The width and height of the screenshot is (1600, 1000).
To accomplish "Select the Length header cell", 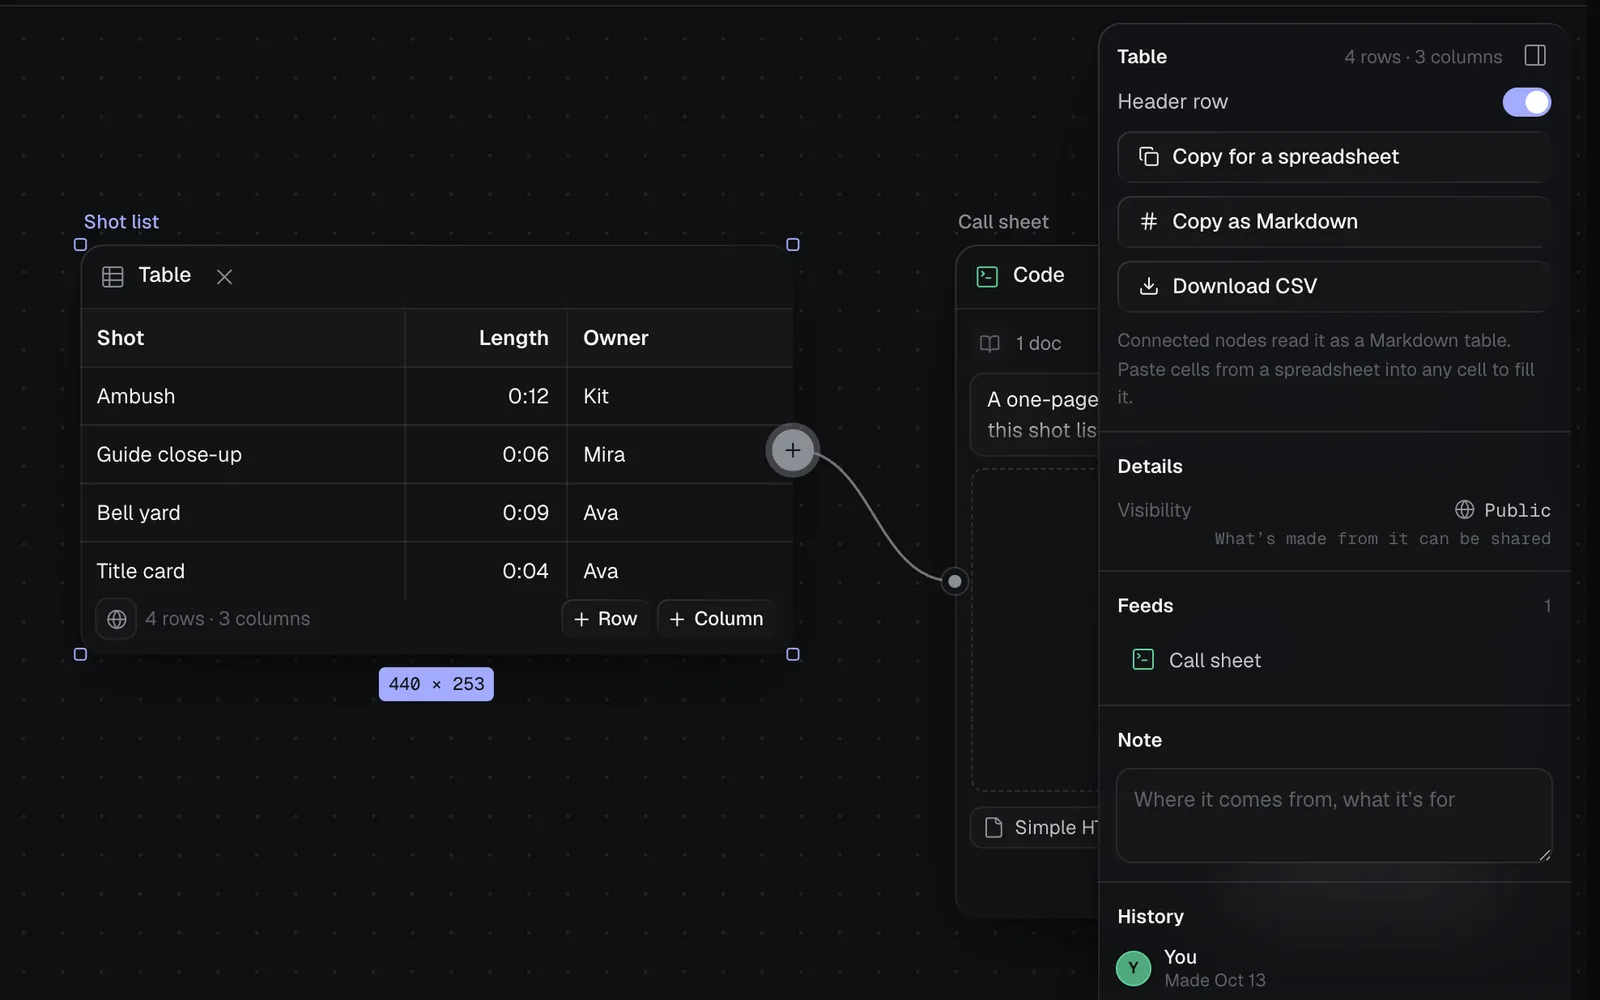I will tap(486, 338).
